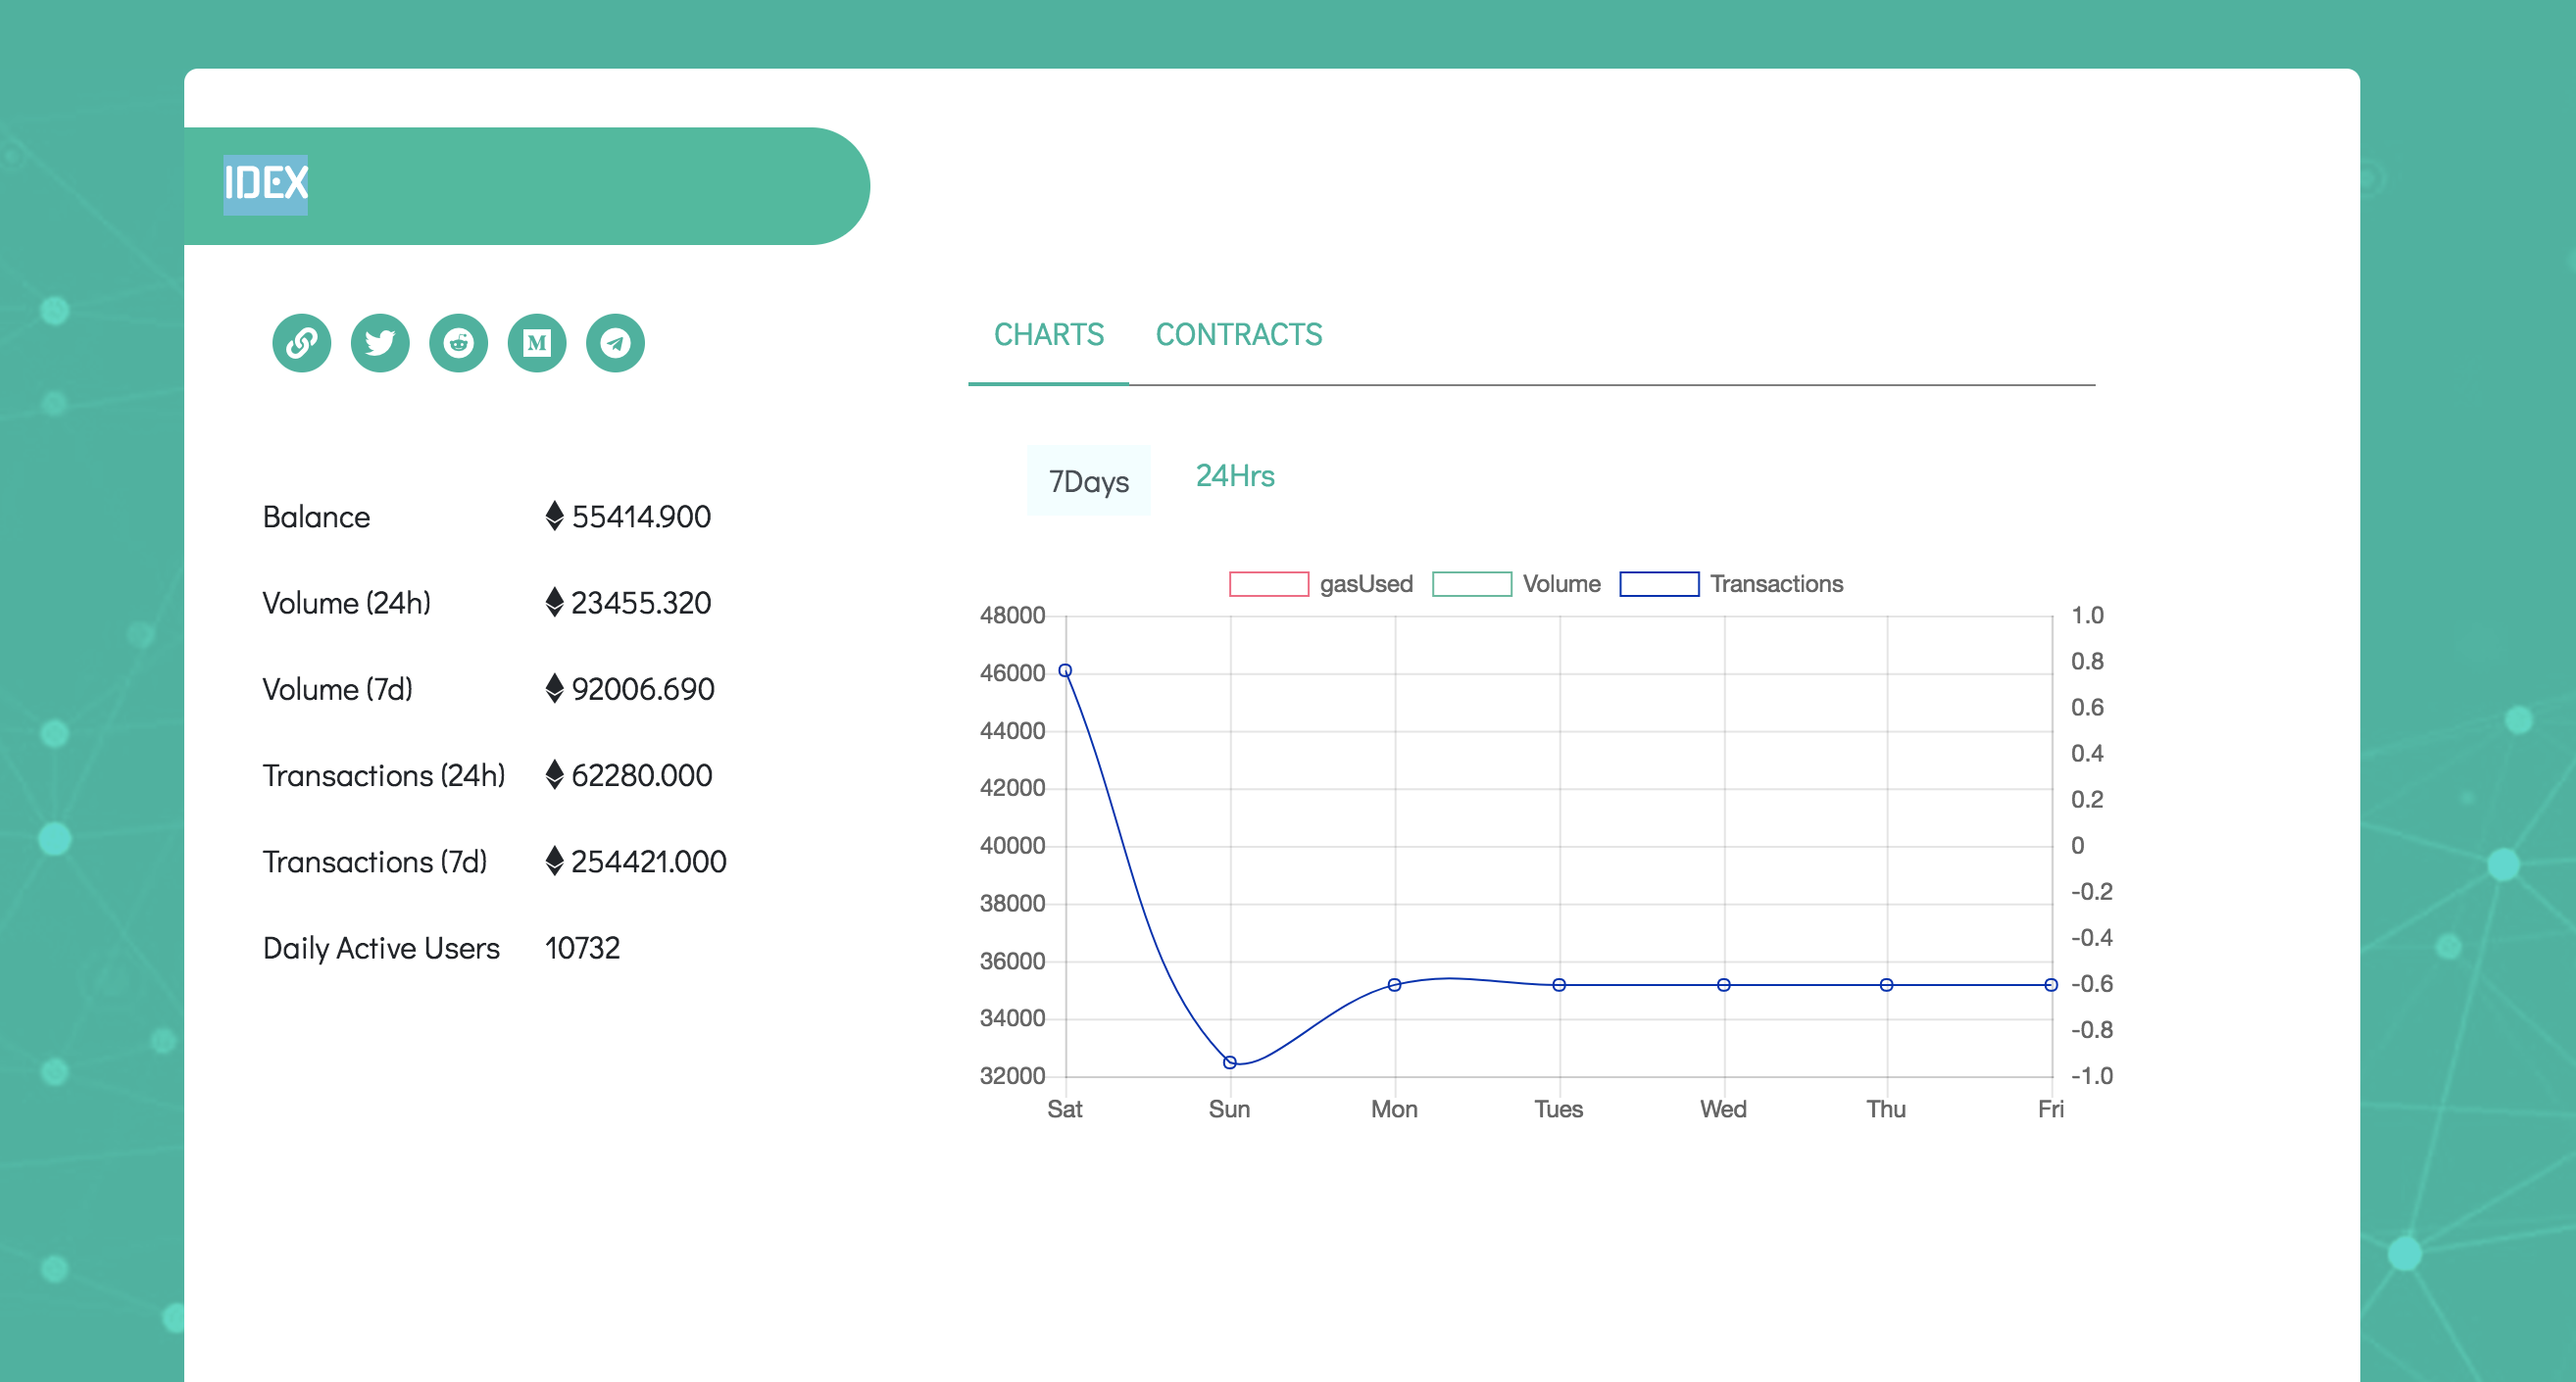Click the Ethereum icon beside Volume (24h)

(x=554, y=602)
